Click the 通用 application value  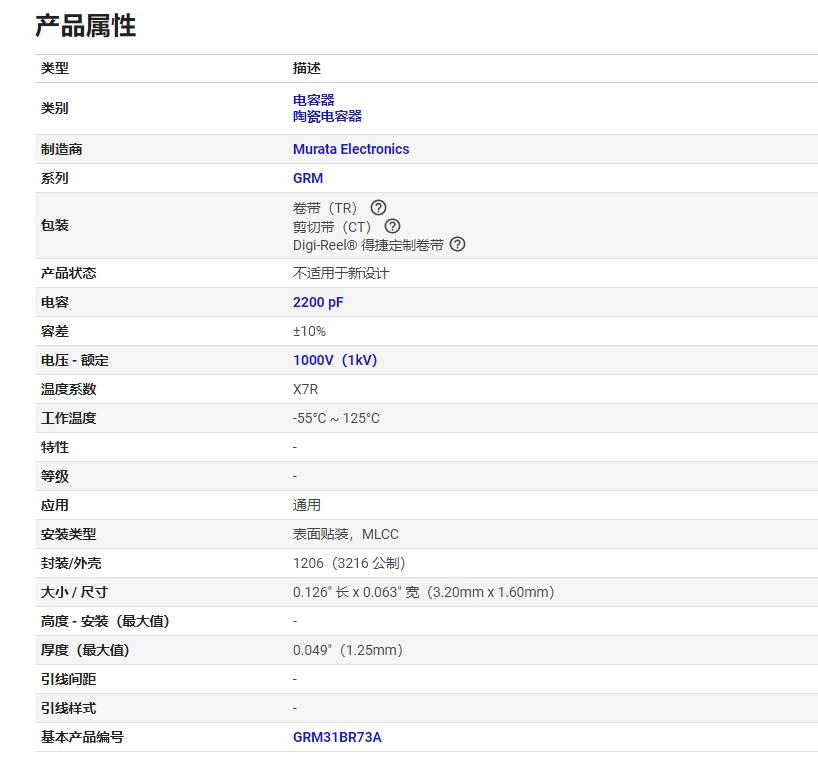(303, 505)
